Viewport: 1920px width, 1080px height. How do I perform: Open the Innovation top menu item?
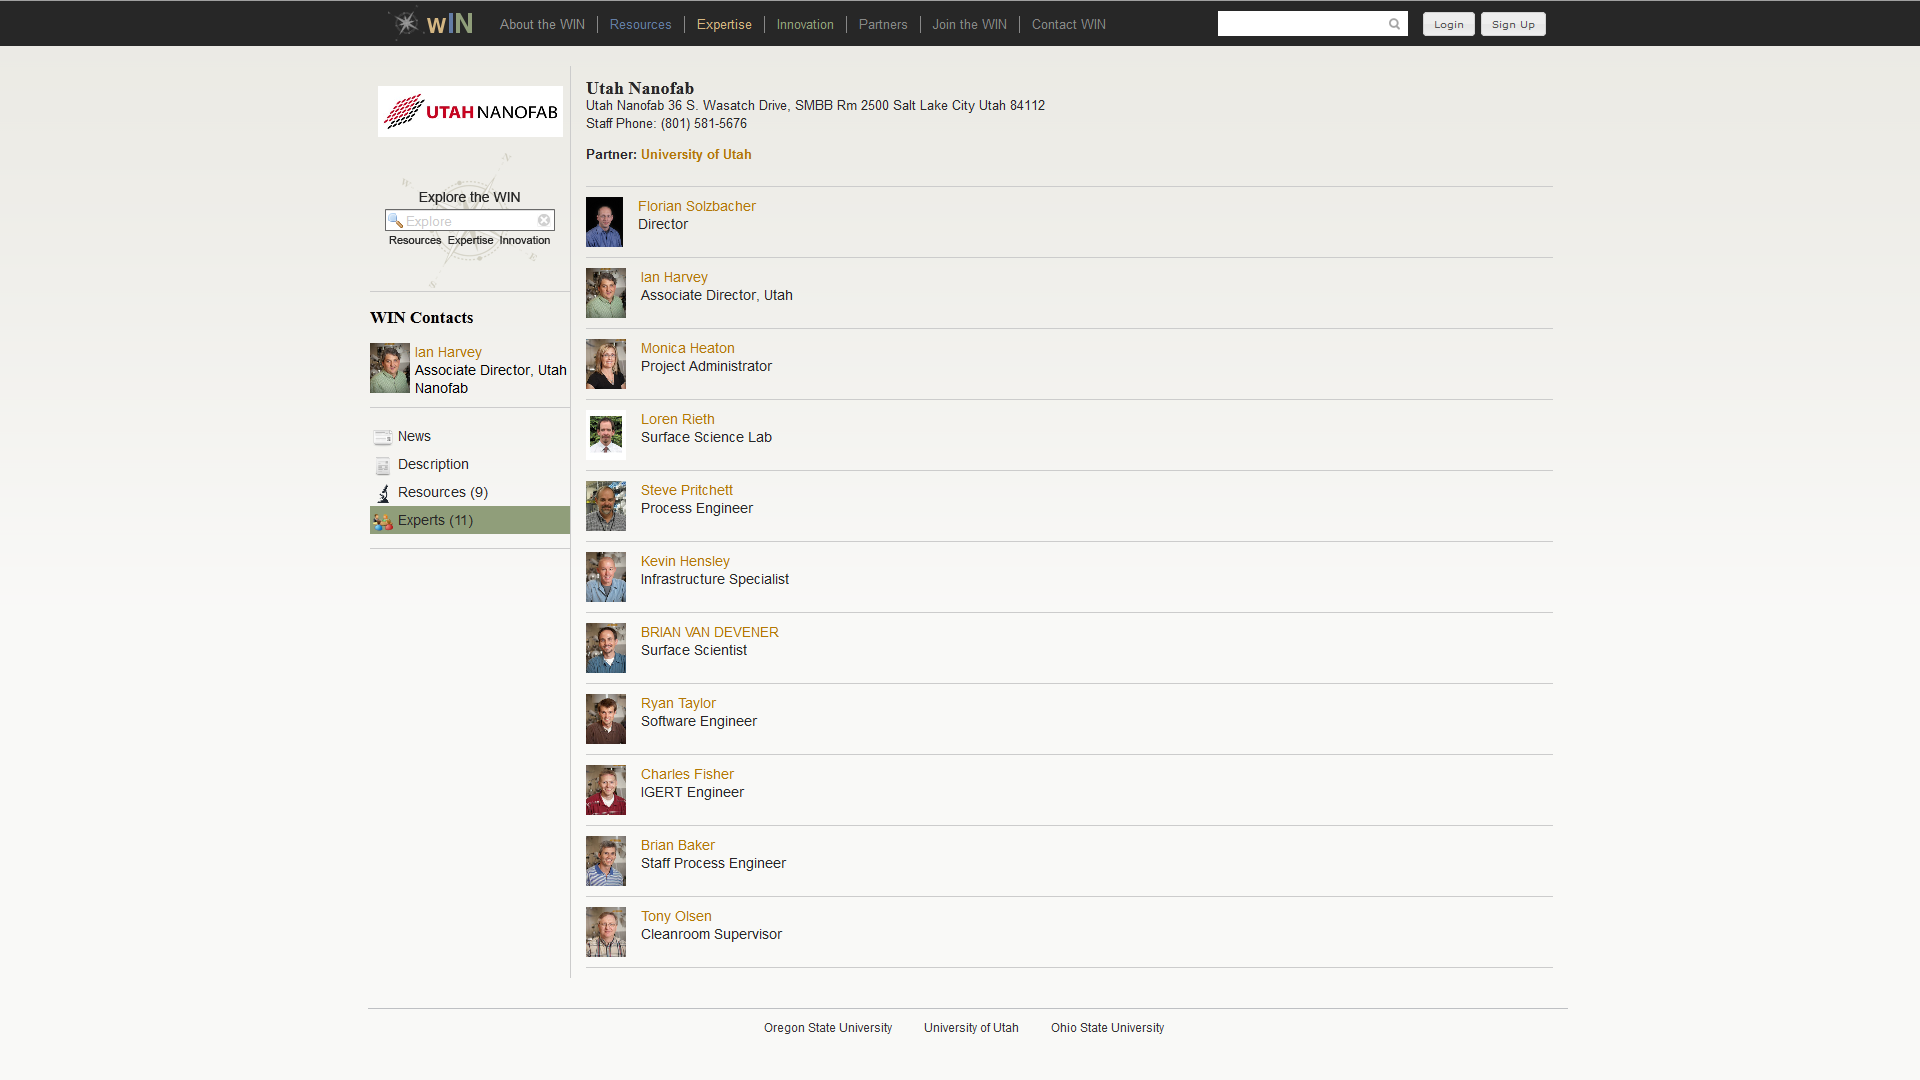tap(805, 24)
